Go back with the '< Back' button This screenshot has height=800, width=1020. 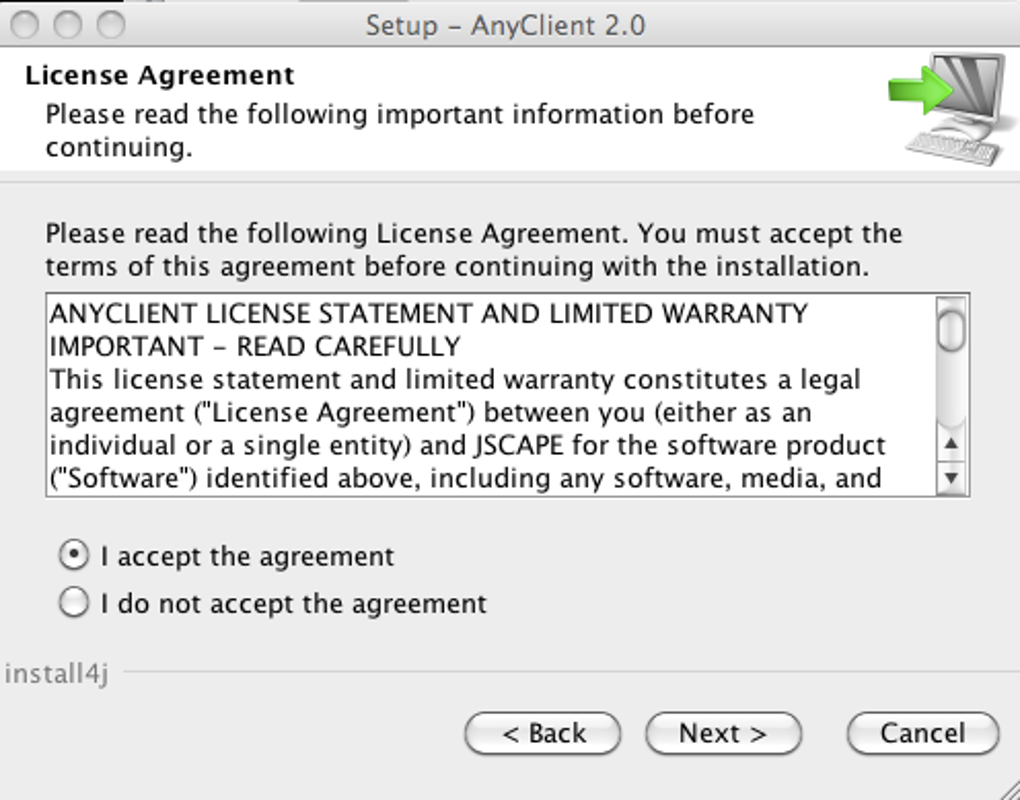pos(543,733)
